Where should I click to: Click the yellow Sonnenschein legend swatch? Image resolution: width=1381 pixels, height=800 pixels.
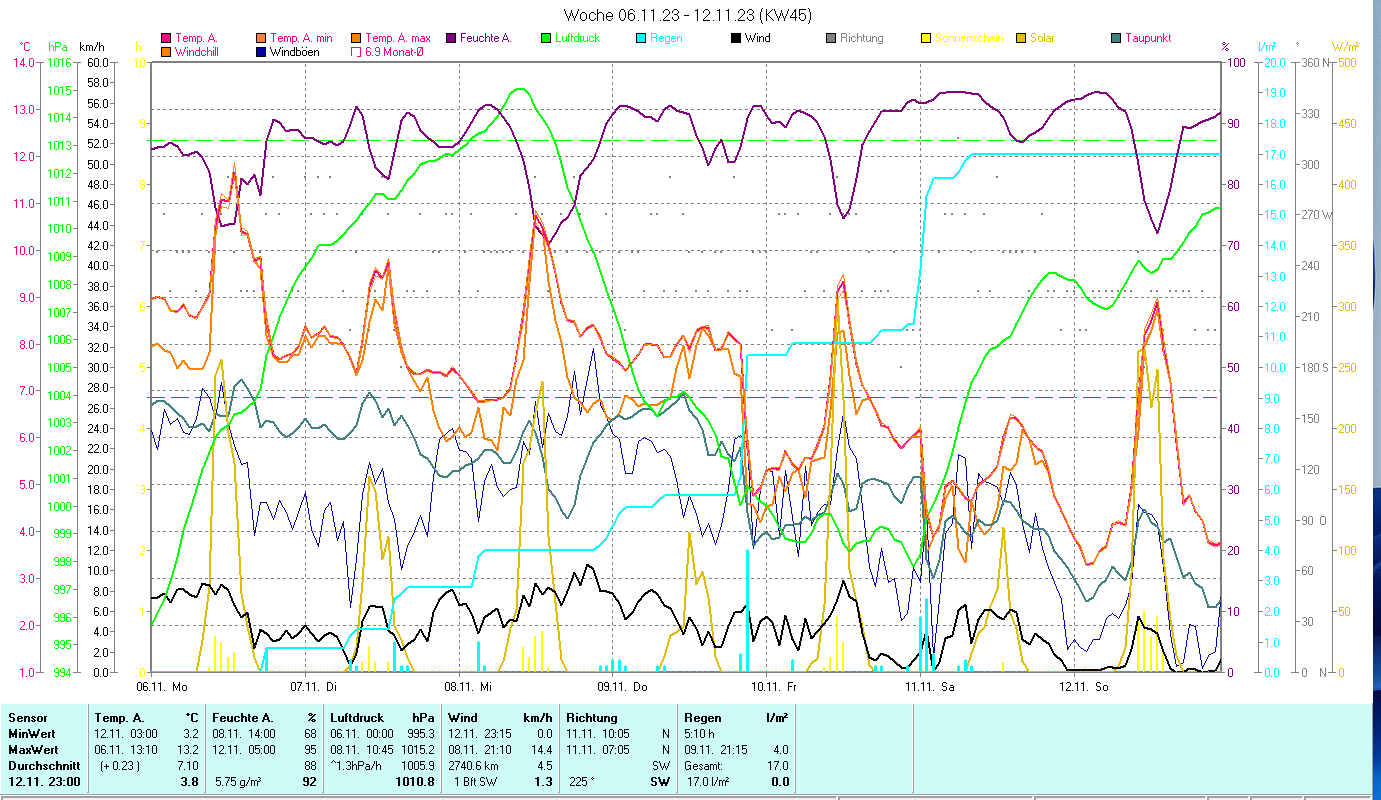point(926,38)
